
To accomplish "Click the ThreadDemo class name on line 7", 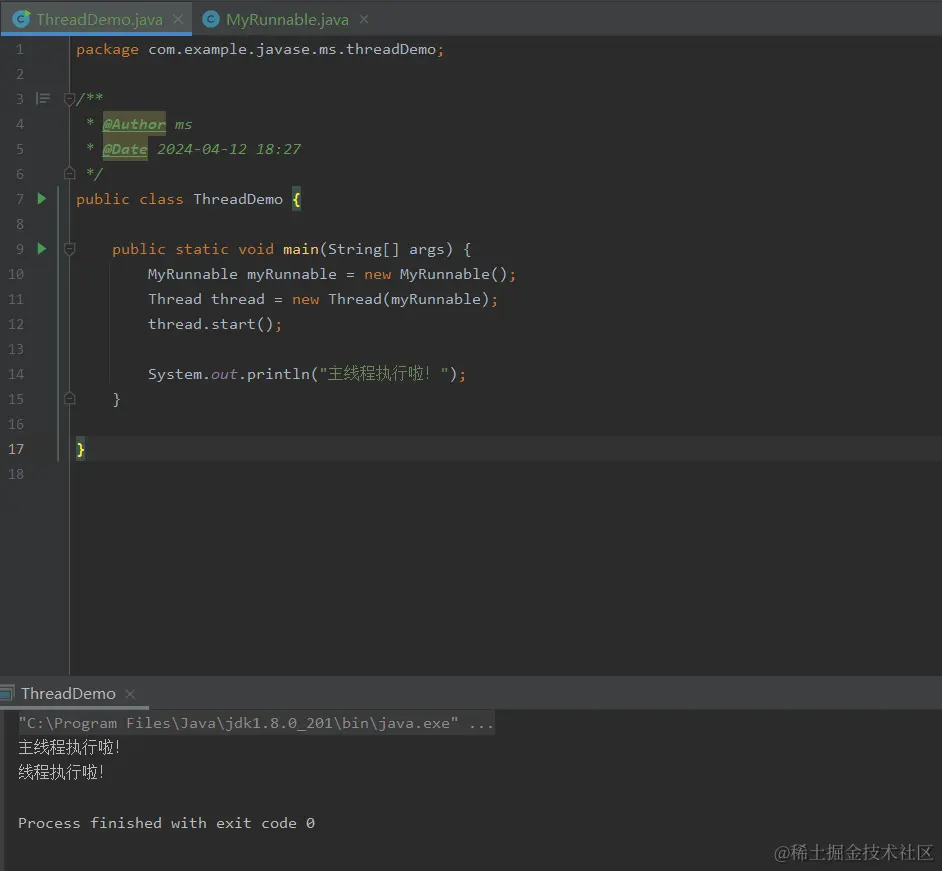I will click(x=238, y=199).
